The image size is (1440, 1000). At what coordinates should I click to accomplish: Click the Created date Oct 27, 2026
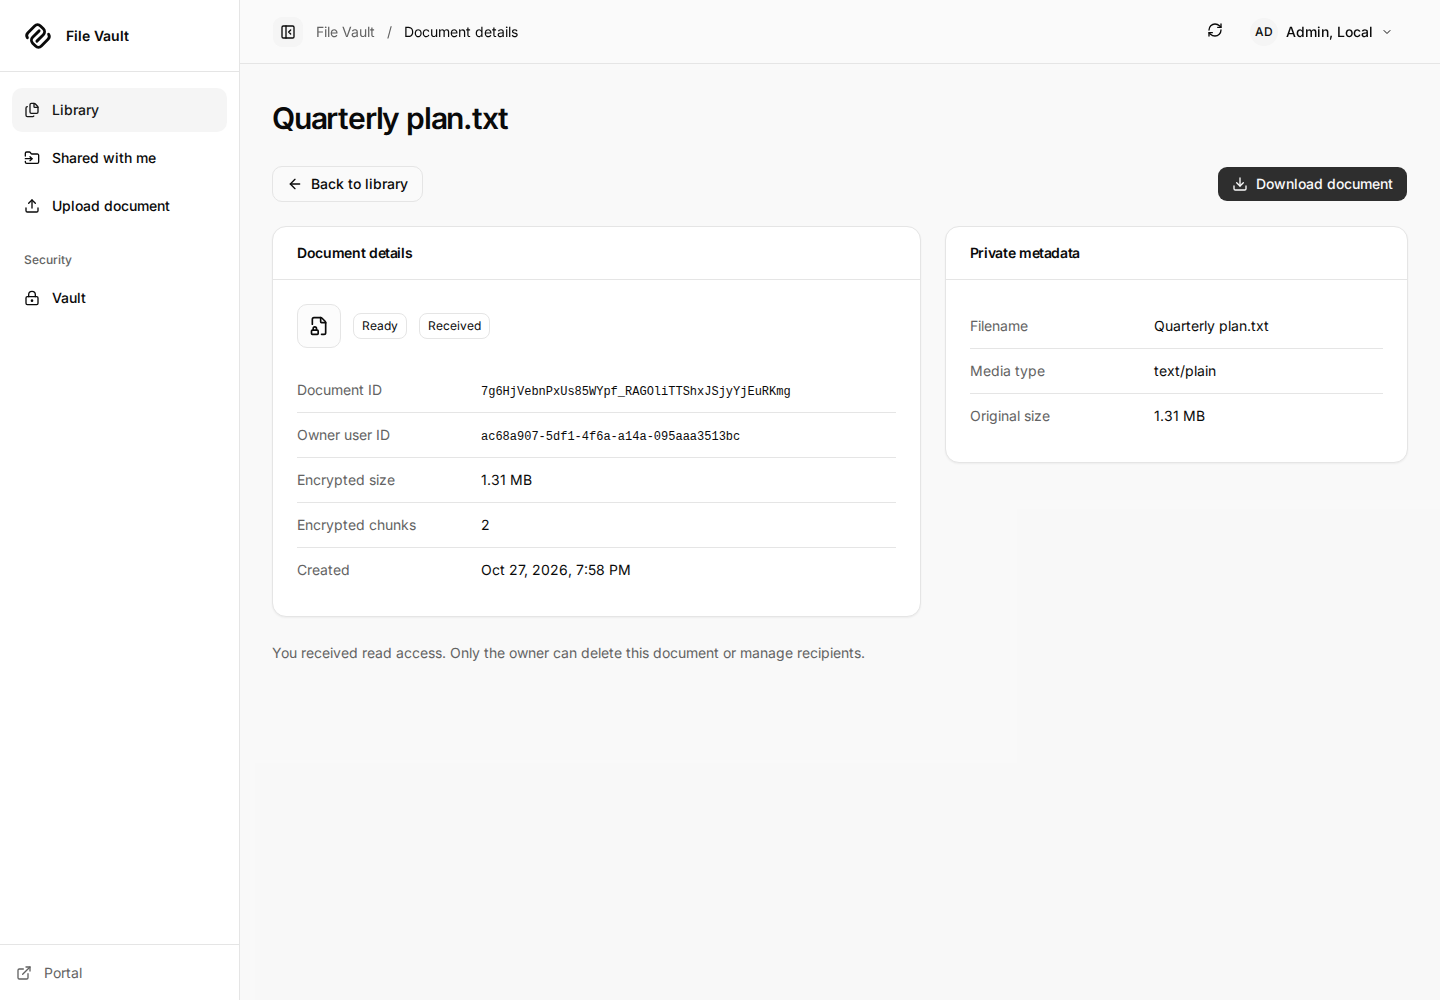point(556,570)
